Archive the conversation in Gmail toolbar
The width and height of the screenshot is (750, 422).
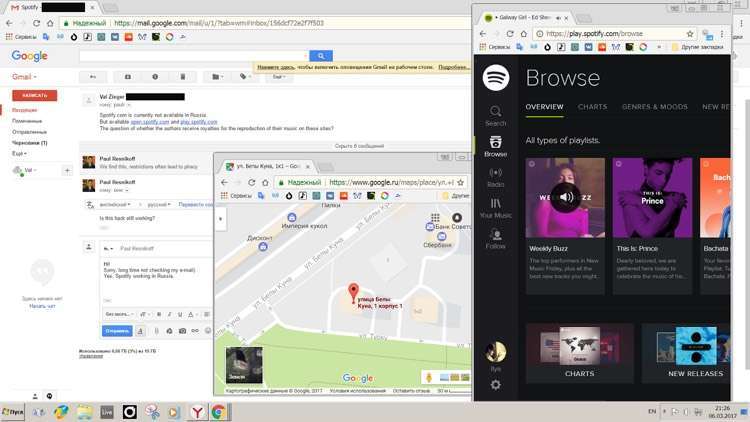[x=128, y=77]
